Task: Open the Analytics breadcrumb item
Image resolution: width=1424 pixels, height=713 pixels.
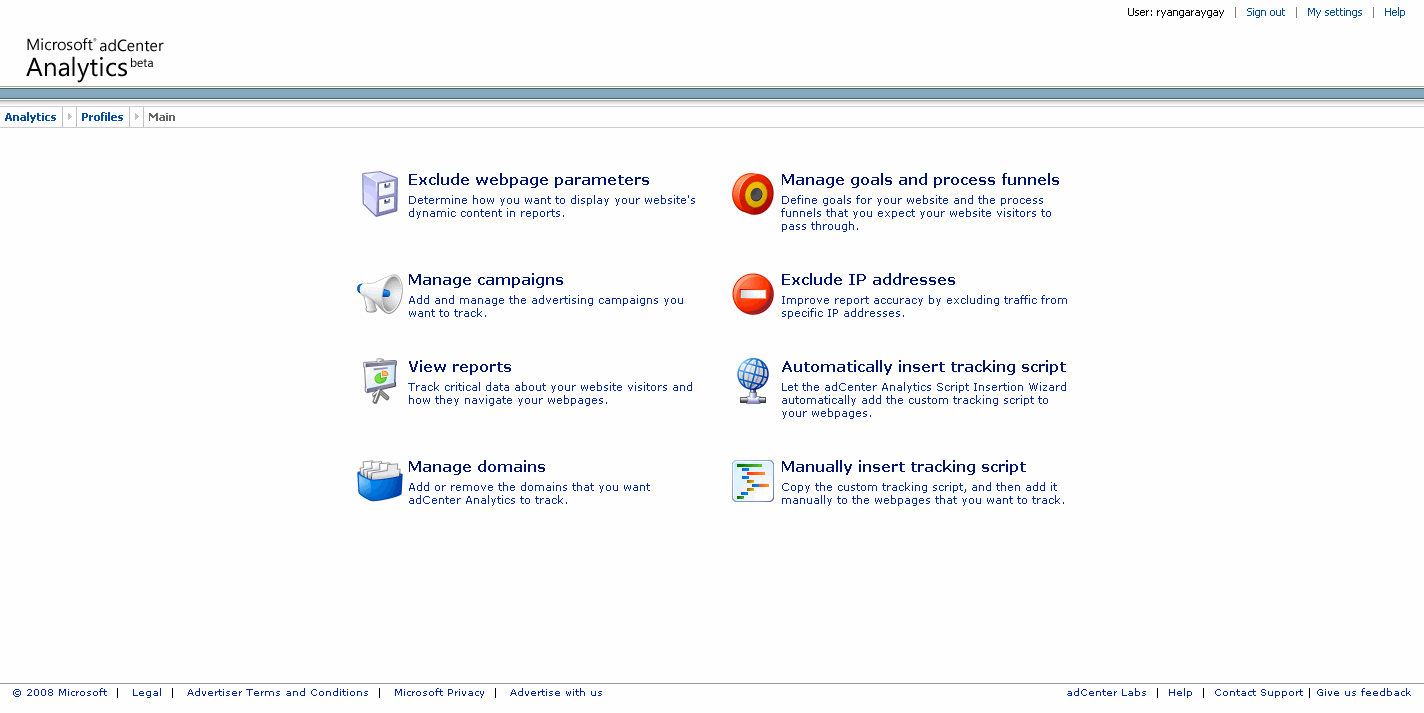Action: pyautogui.click(x=30, y=117)
